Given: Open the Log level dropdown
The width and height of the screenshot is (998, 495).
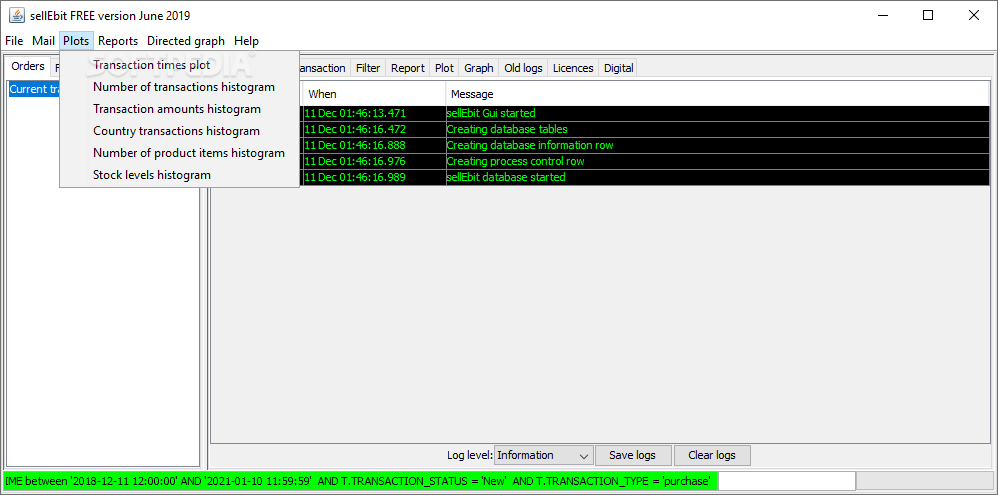Looking at the screenshot, I should (544, 455).
